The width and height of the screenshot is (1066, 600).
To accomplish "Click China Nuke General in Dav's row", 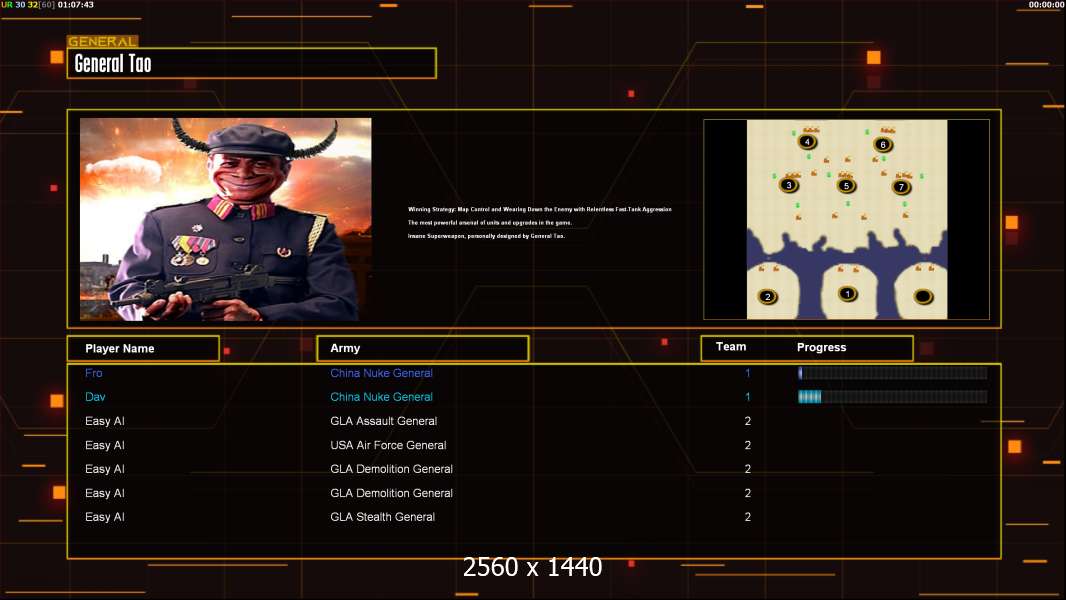I will click(x=381, y=397).
